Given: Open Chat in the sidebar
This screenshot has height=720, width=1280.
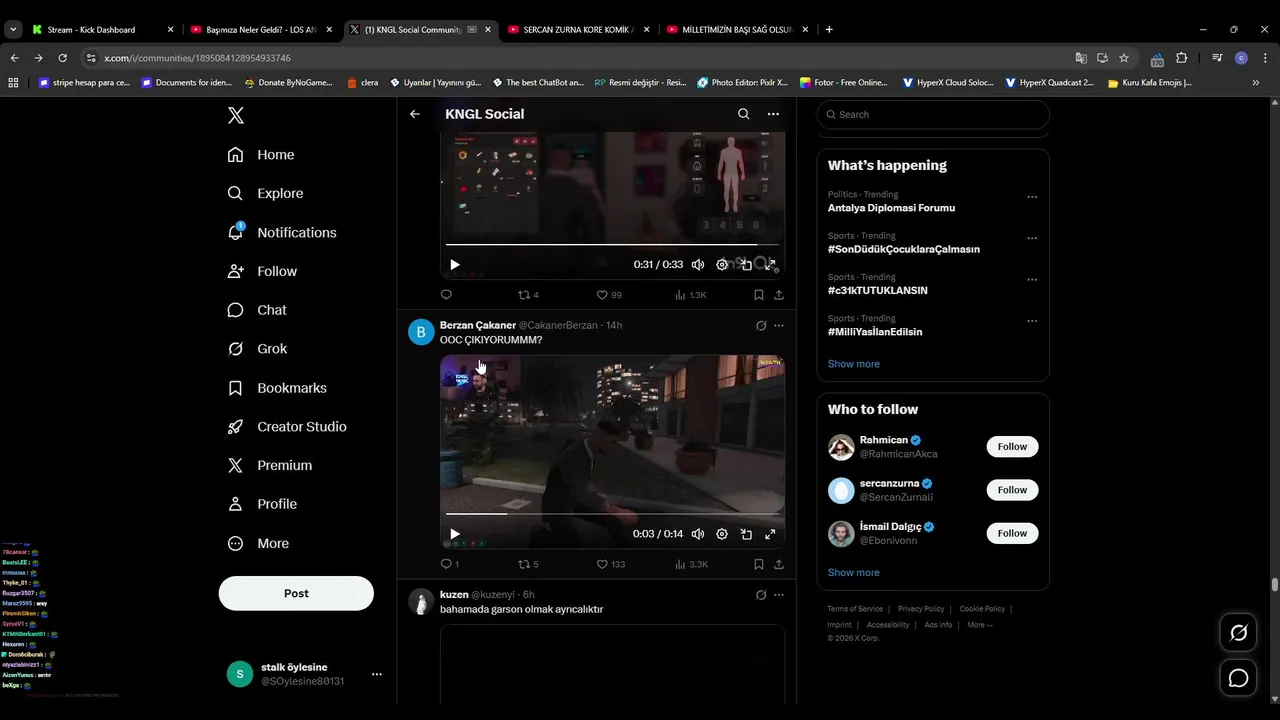Looking at the screenshot, I should (x=257, y=310).
